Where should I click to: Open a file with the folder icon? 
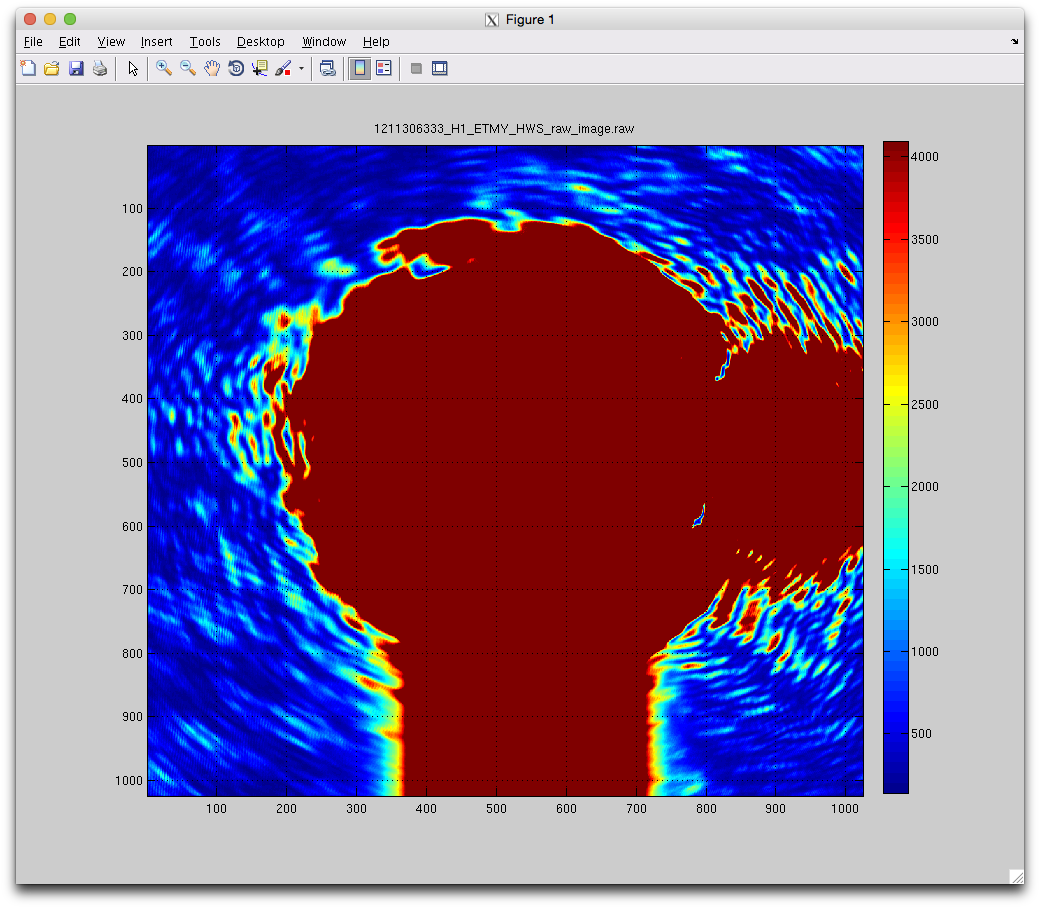click(x=51, y=69)
